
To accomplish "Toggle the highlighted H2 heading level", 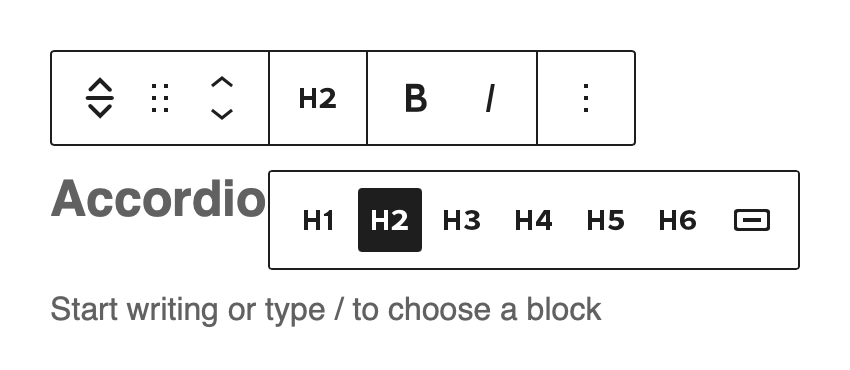I will coord(390,220).
